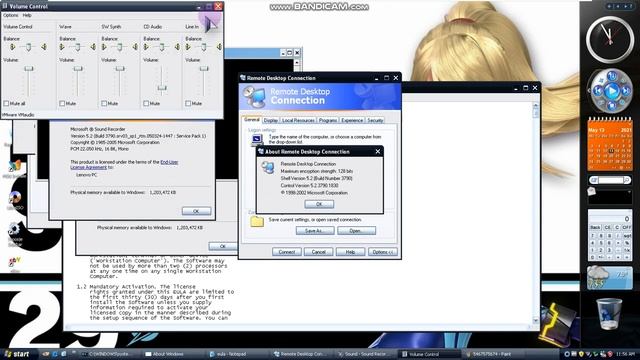This screenshot has height=360, width=640.
Task: Click right speaker icon of Line In balance
Action: tap(219, 47)
